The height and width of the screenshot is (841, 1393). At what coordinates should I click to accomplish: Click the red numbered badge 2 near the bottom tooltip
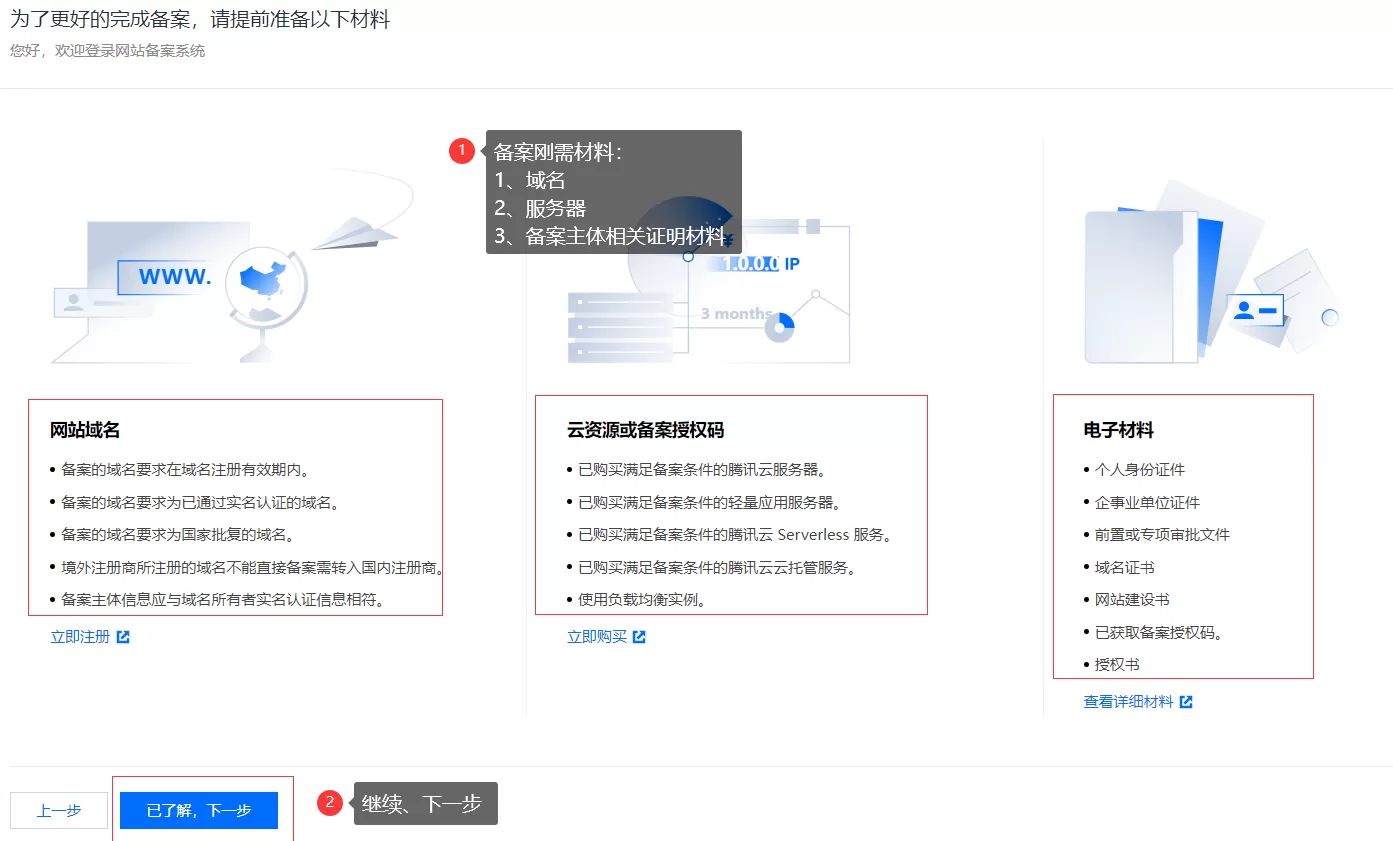pos(328,803)
